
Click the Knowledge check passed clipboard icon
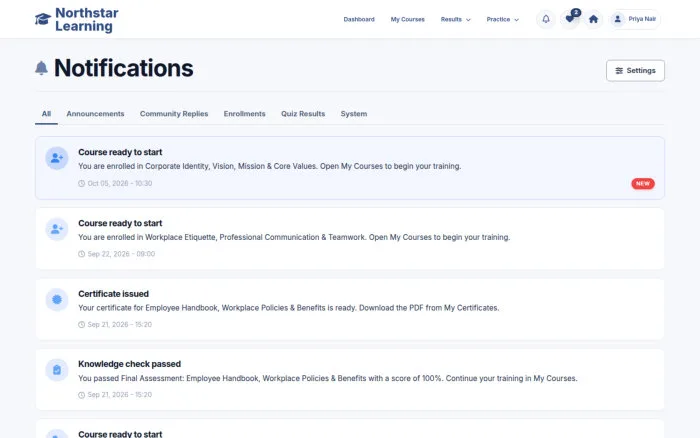click(x=57, y=370)
